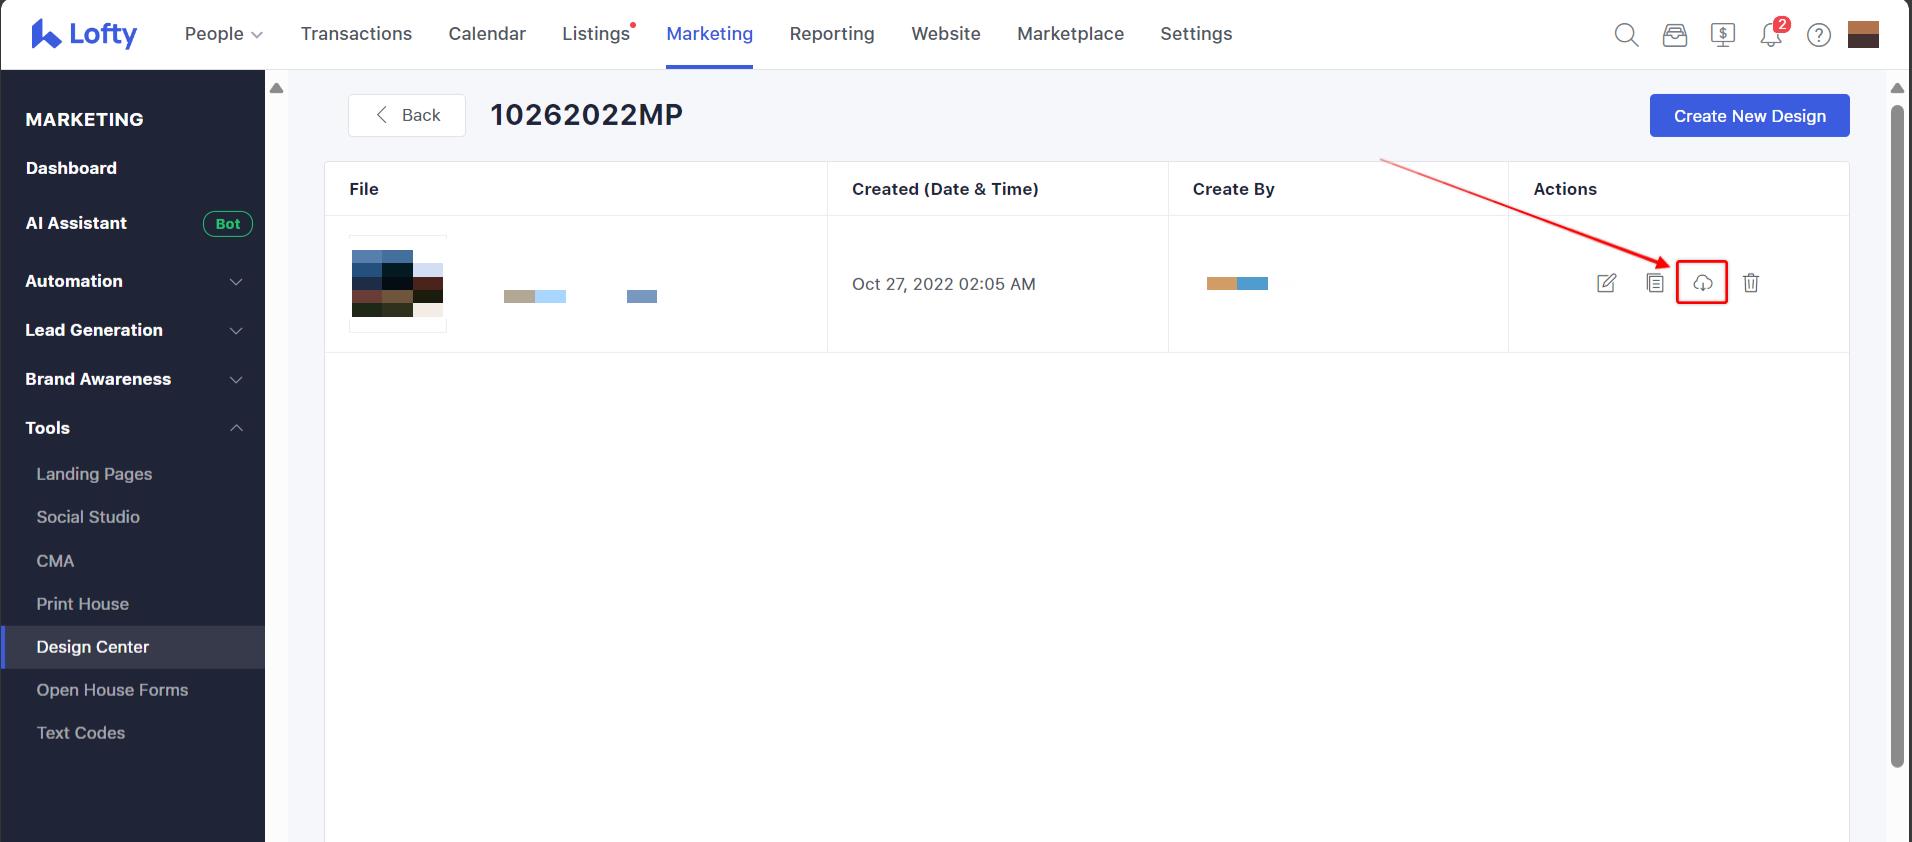
Task: Click the Lofty logo
Action: [84, 34]
